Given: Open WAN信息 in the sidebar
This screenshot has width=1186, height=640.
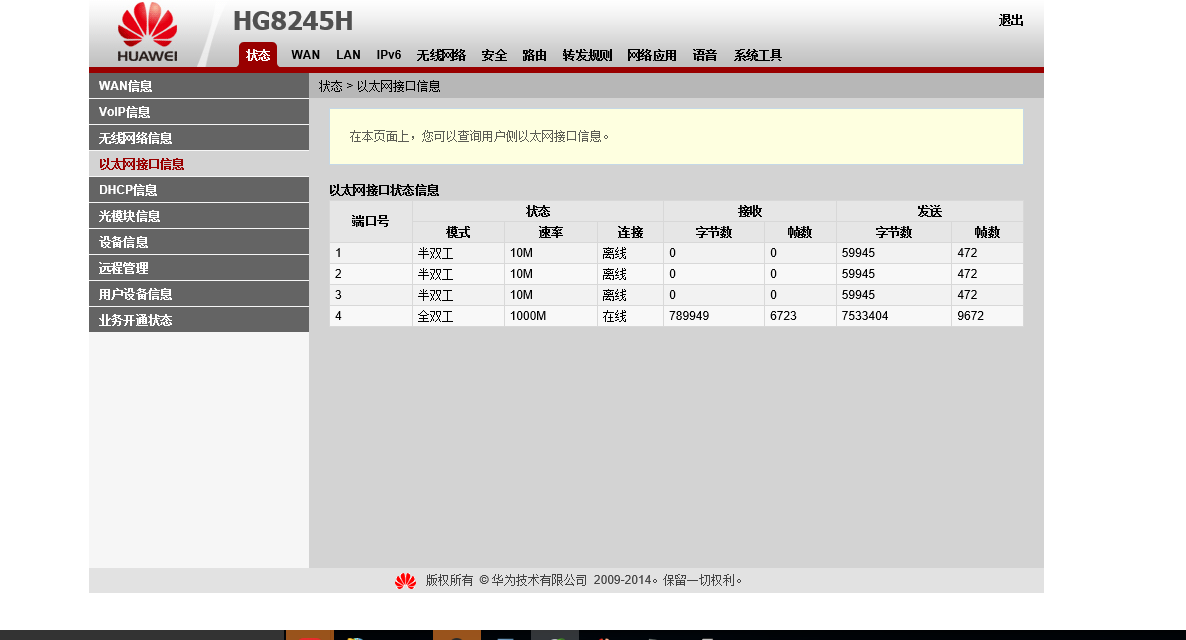Looking at the screenshot, I should (199, 86).
